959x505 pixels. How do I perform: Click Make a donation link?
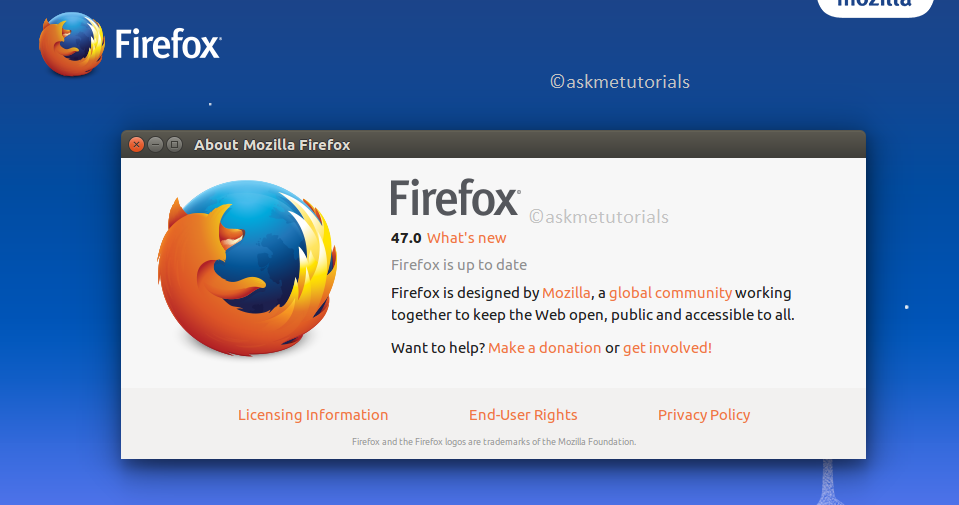point(544,348)
